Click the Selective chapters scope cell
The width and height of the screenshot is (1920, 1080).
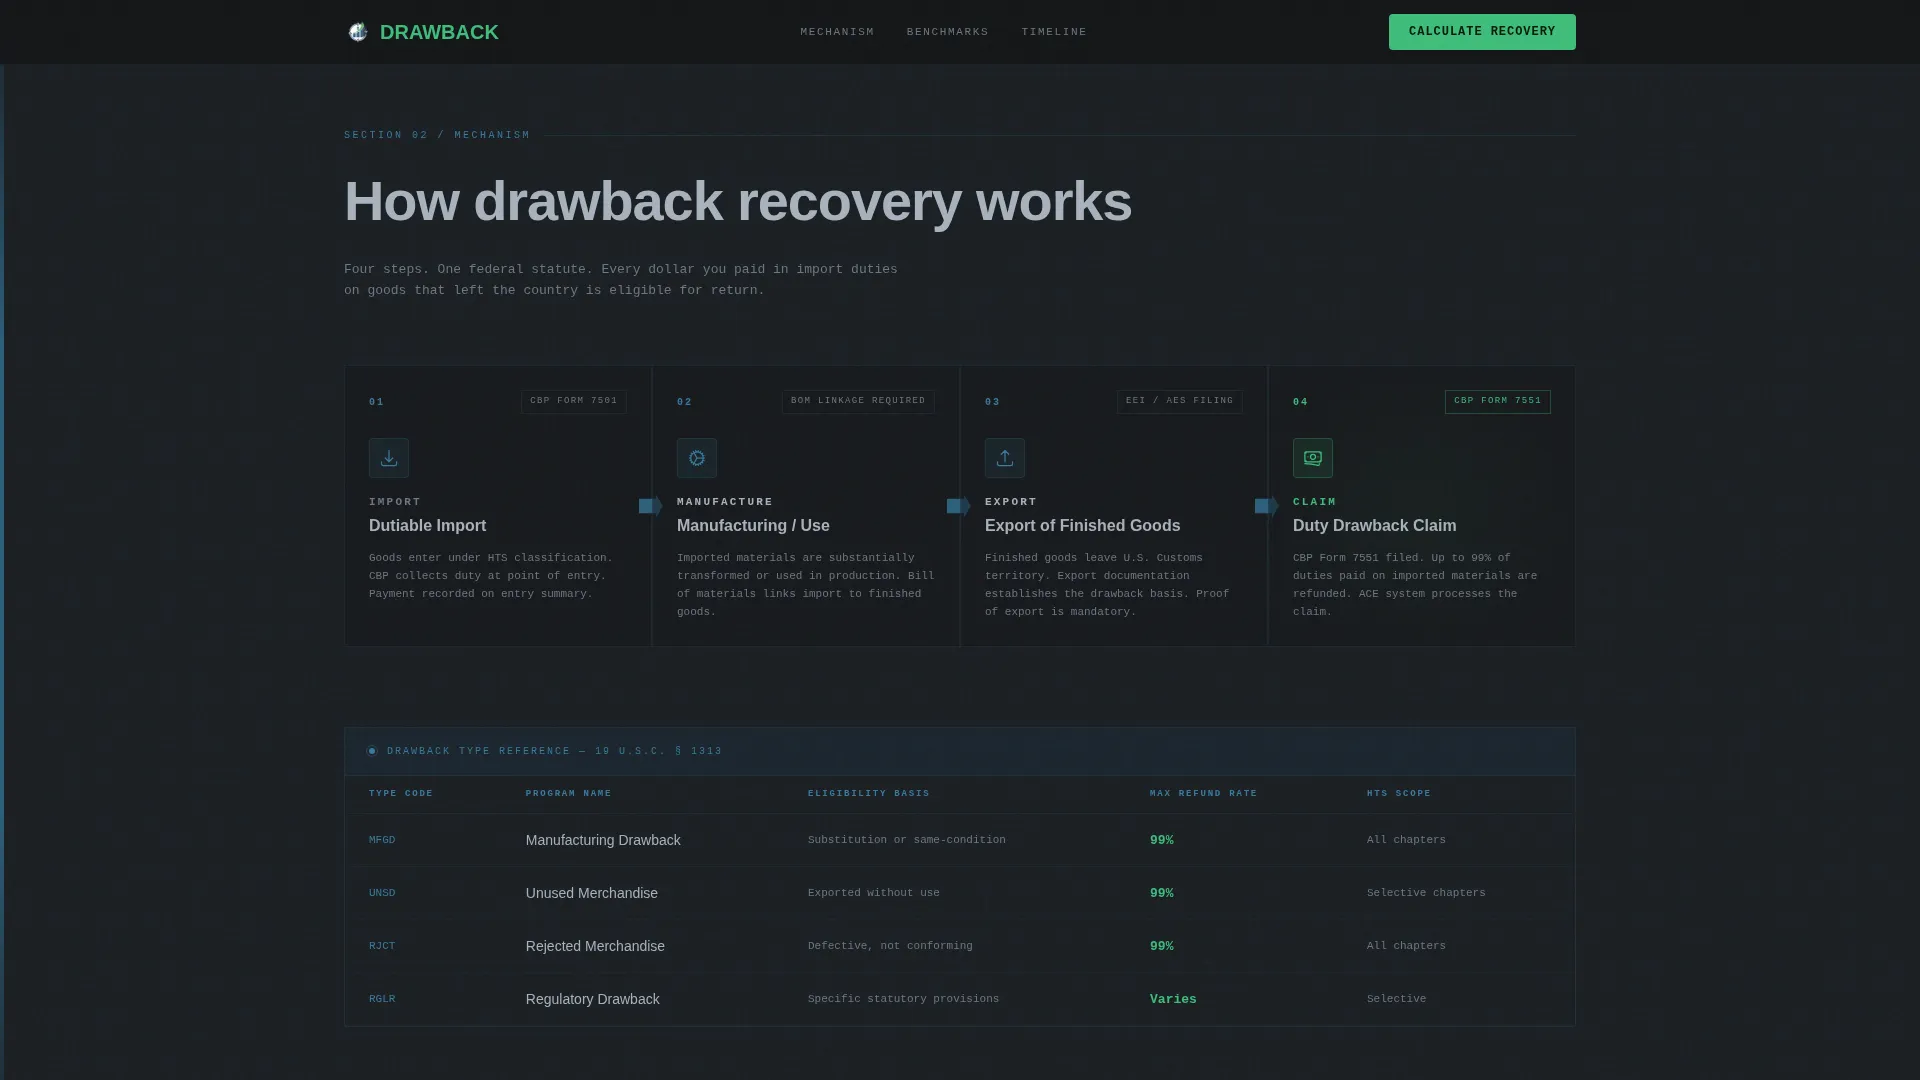1426,893
